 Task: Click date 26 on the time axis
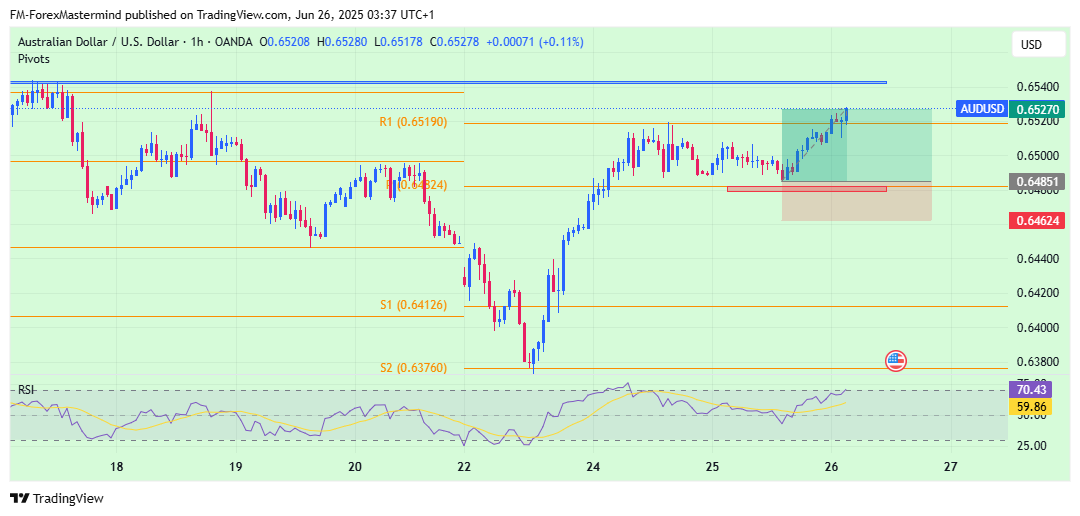[x=831, y=466]
